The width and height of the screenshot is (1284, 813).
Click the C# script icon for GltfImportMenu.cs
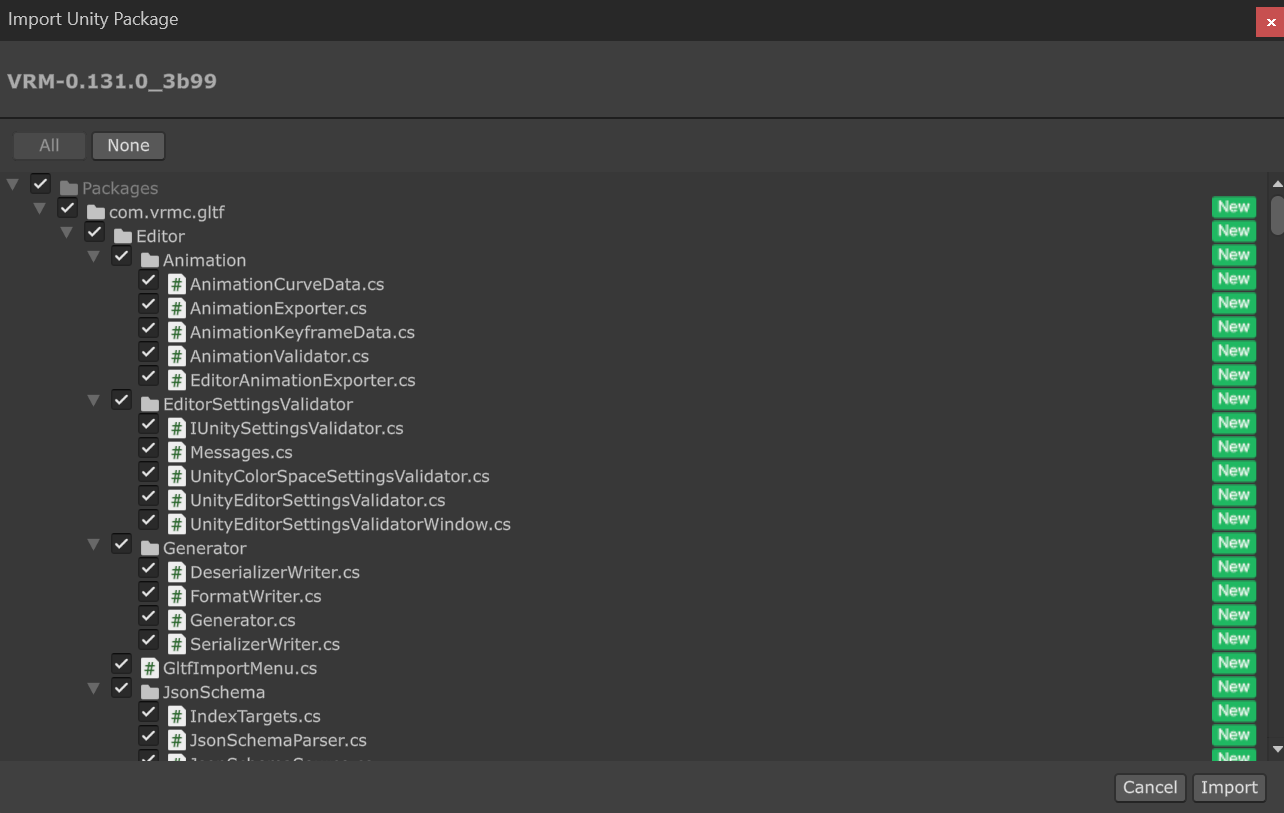tap(149, 668)
